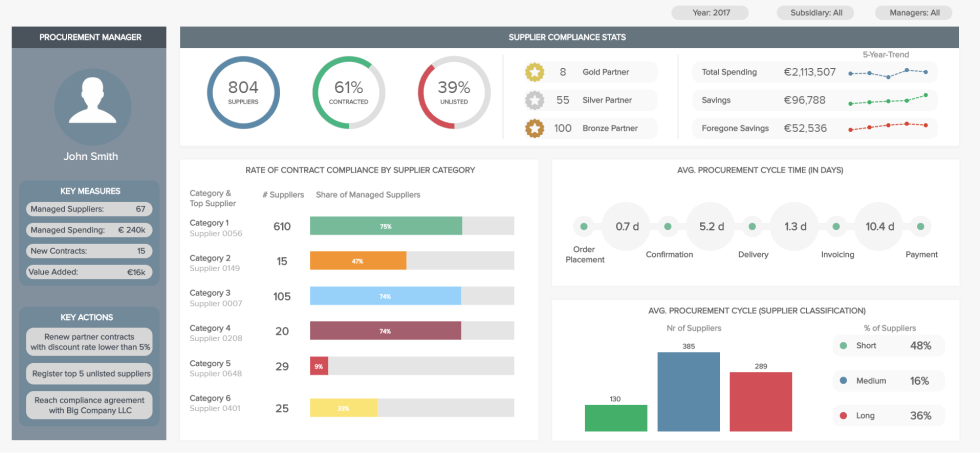Click the Renew partner contracts action
Screen dimensions: 980x455
click(x=90, y=341)
